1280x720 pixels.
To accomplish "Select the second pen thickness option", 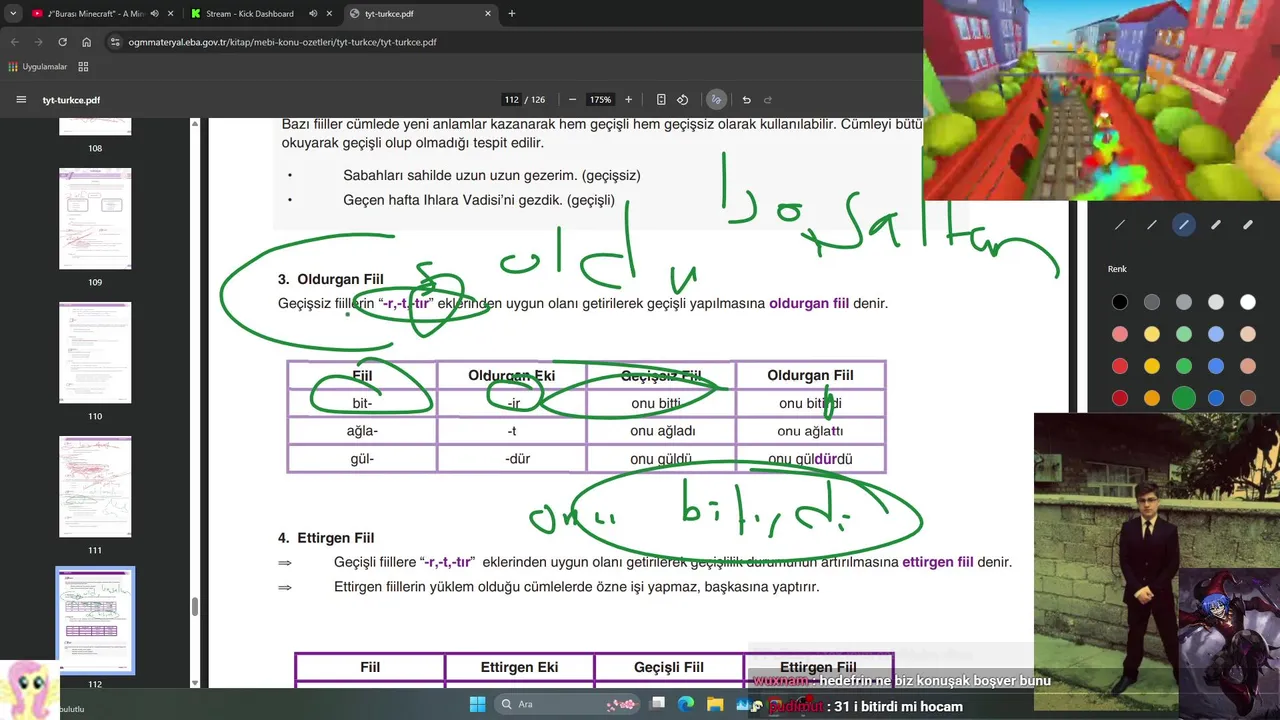I will (x=1152, y=225).
